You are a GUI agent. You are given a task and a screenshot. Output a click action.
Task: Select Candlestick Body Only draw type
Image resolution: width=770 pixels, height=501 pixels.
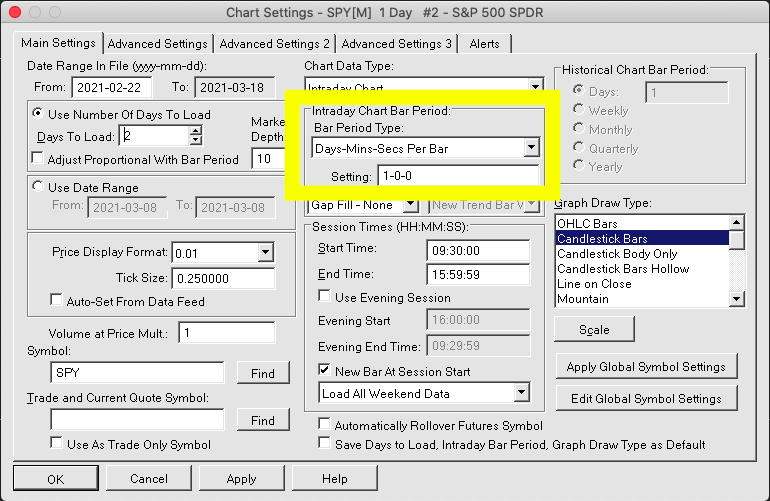click(642, 253)
